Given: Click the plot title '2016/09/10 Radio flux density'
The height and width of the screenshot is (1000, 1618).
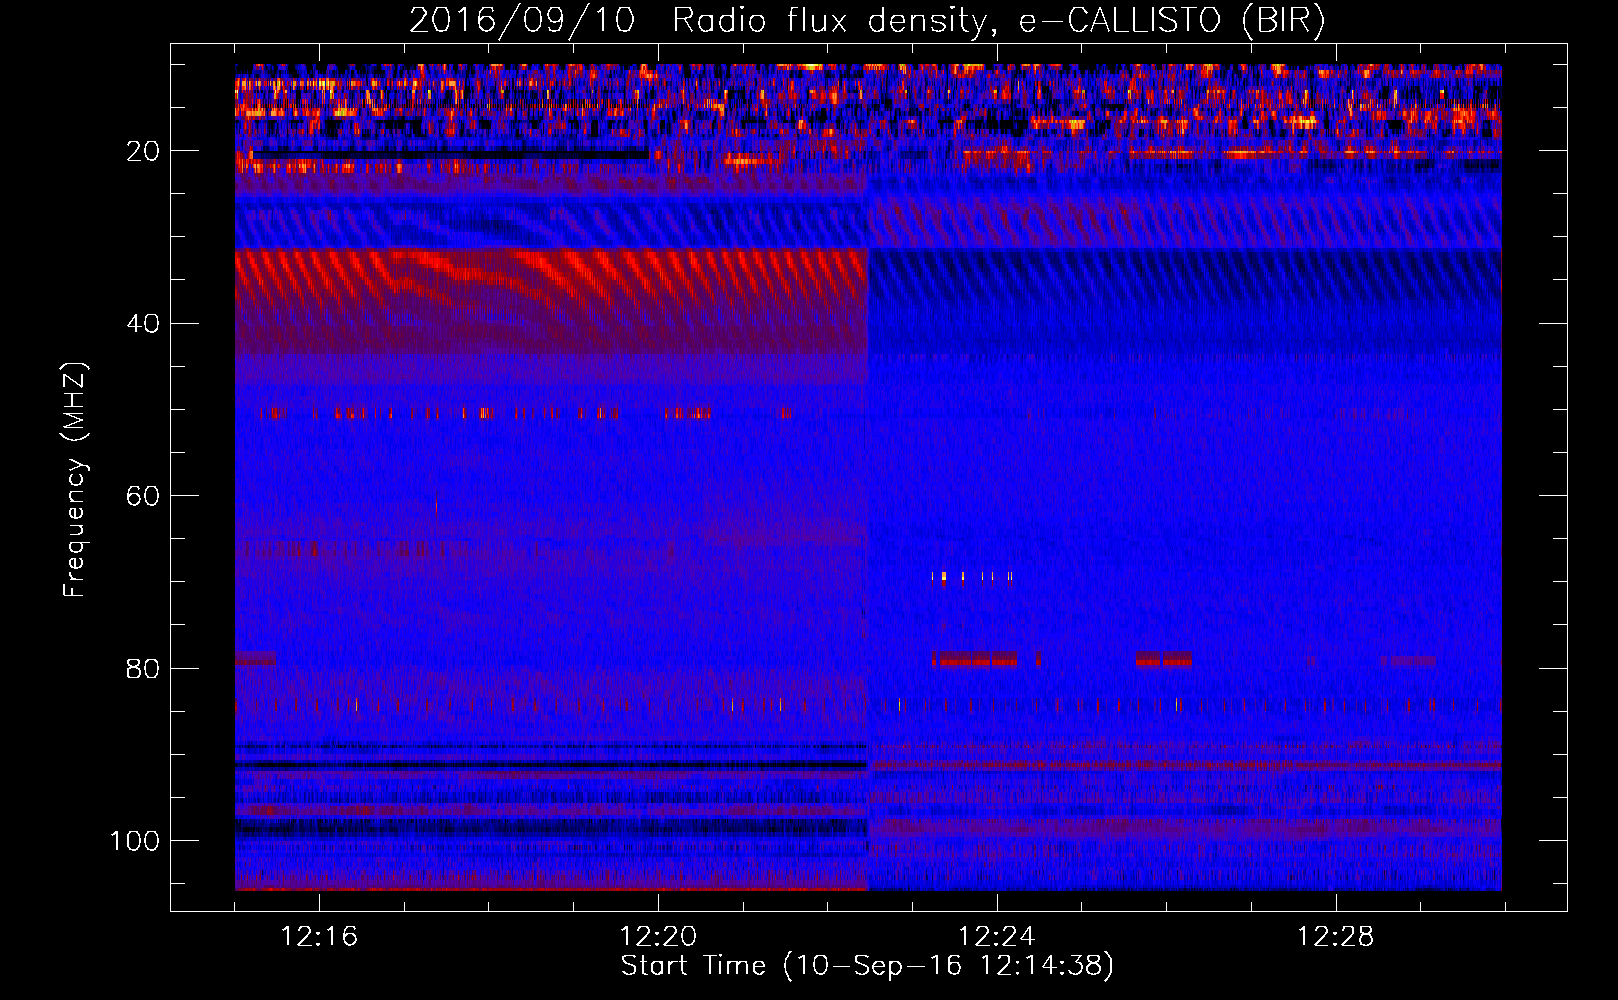Looking at the screenshot, I should pos(867,21).
